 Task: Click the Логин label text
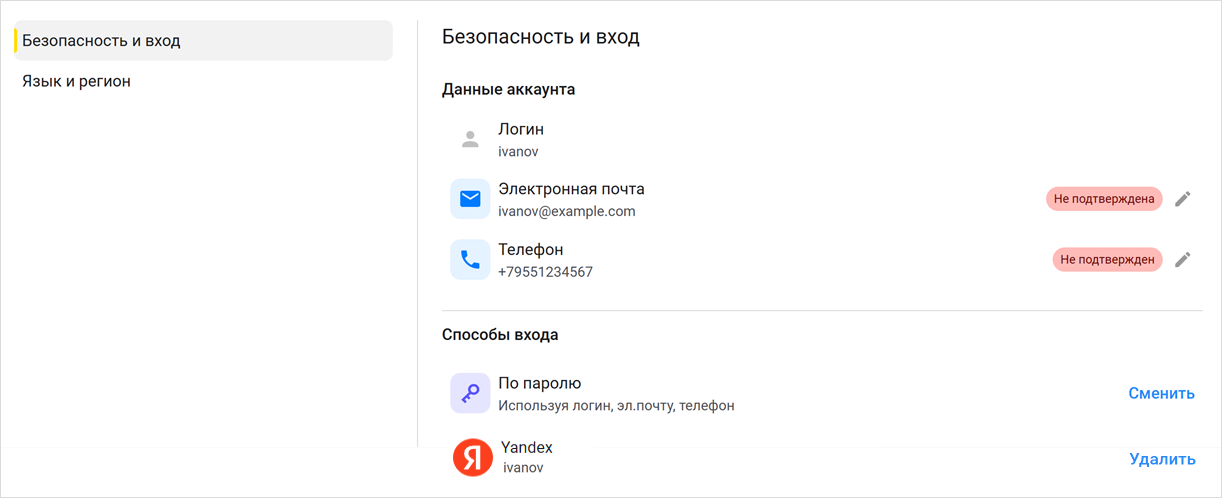click(521, 130)
